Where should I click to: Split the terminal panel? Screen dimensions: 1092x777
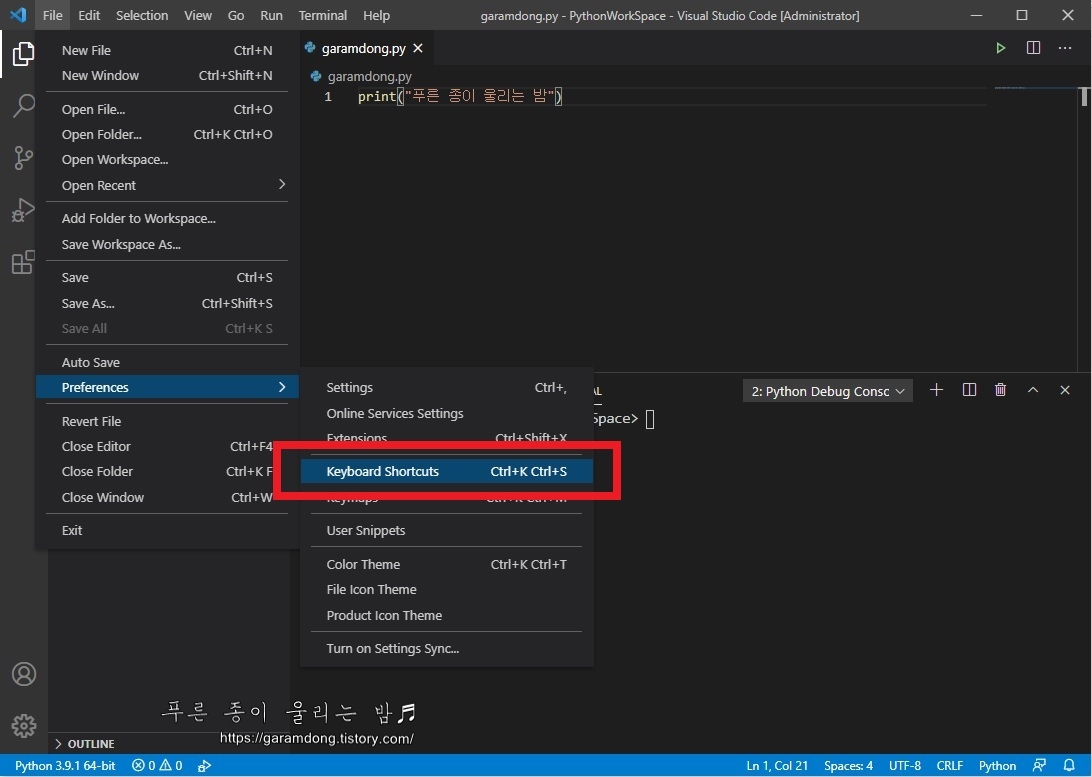point(969,390)
